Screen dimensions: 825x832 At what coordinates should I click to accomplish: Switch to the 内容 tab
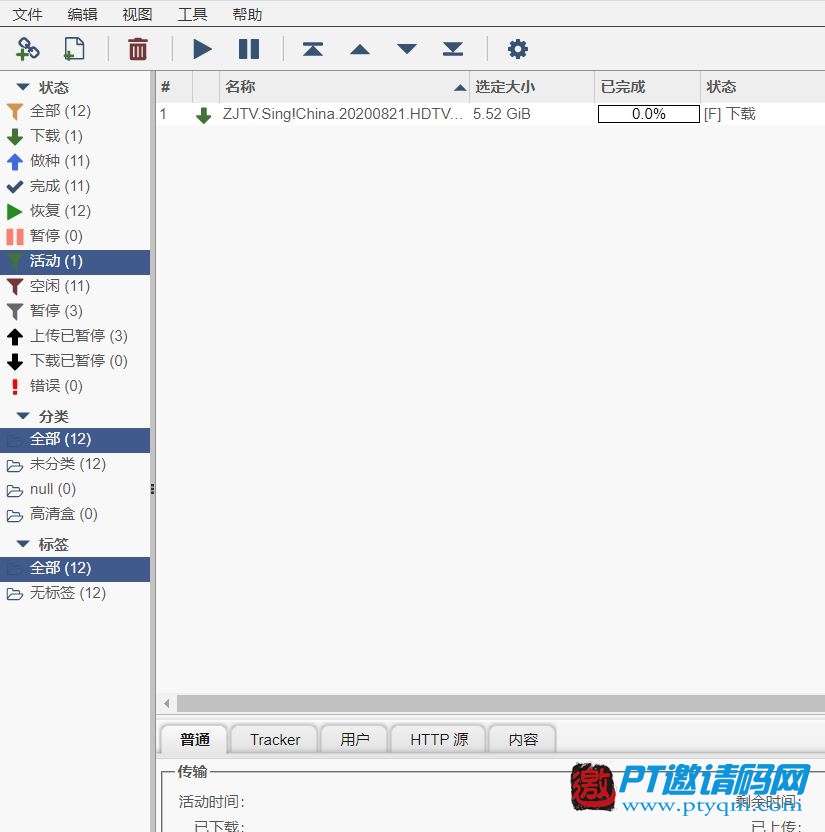[523, 739]
